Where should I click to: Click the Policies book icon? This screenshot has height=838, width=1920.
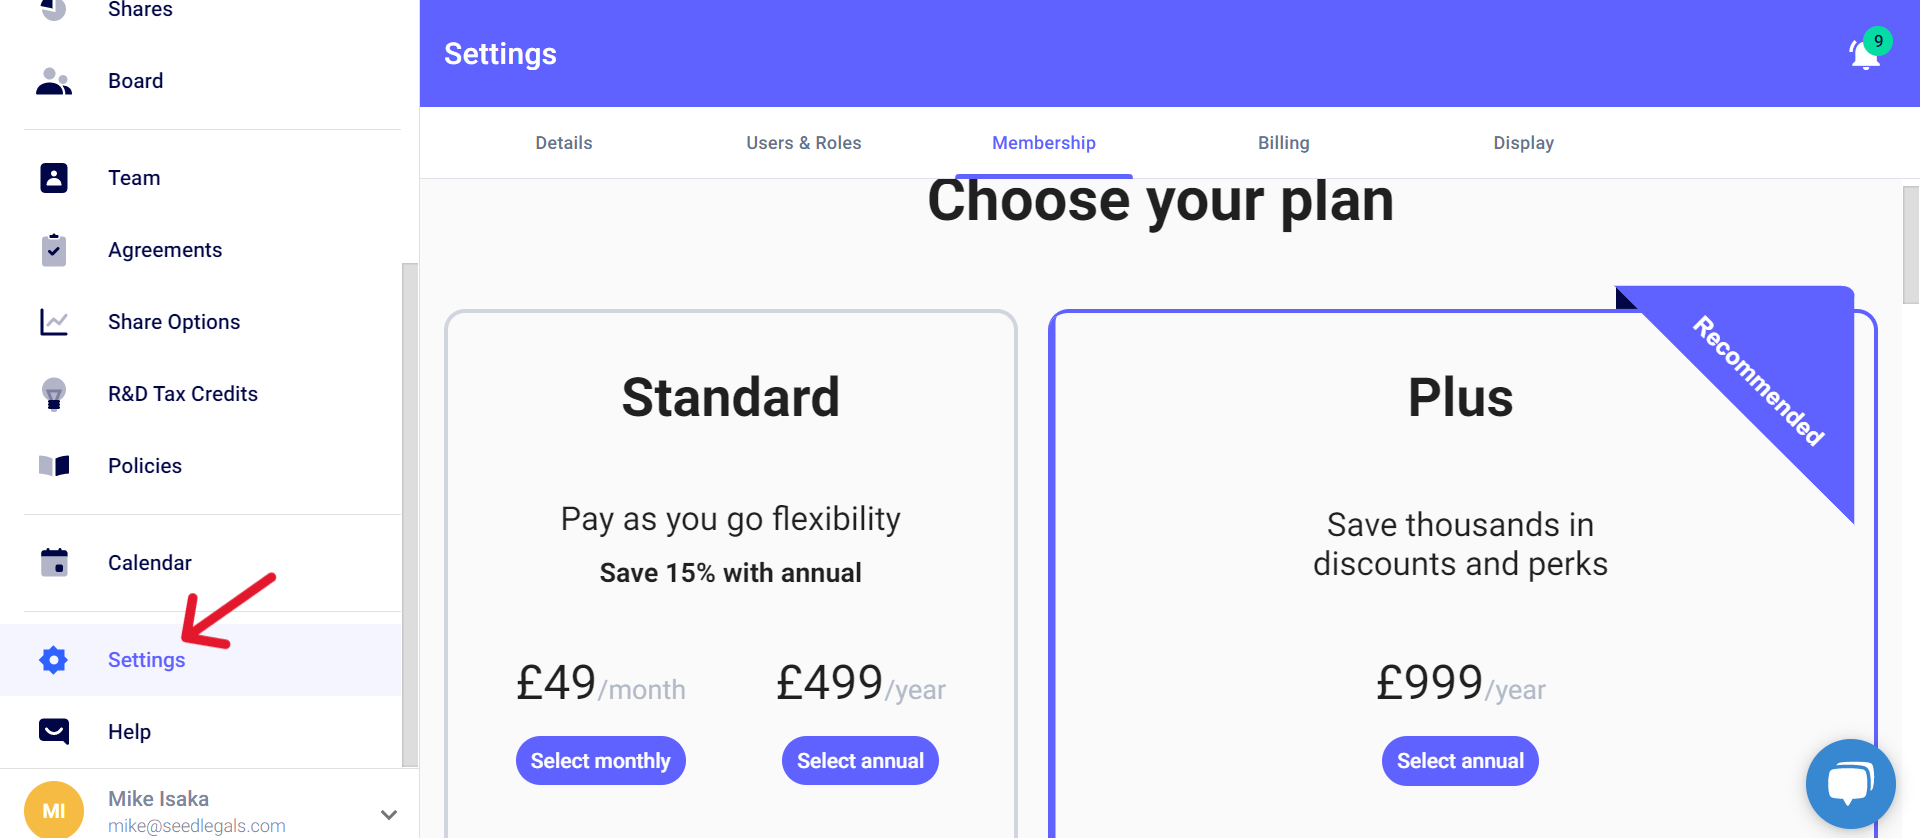(54, 466)
